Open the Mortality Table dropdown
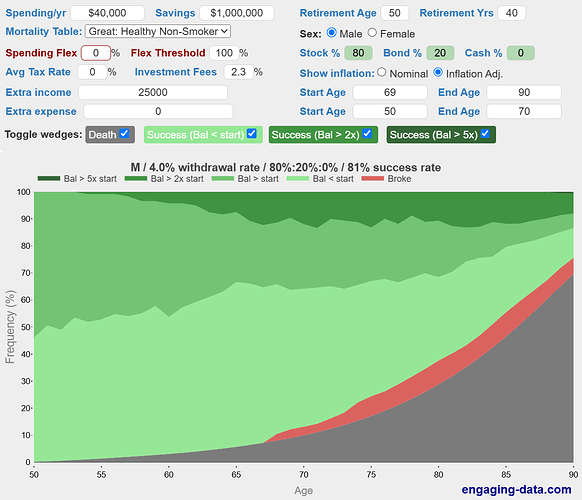Image resolution: width=582 pixels, height=500 pixels. coord(158,32)
